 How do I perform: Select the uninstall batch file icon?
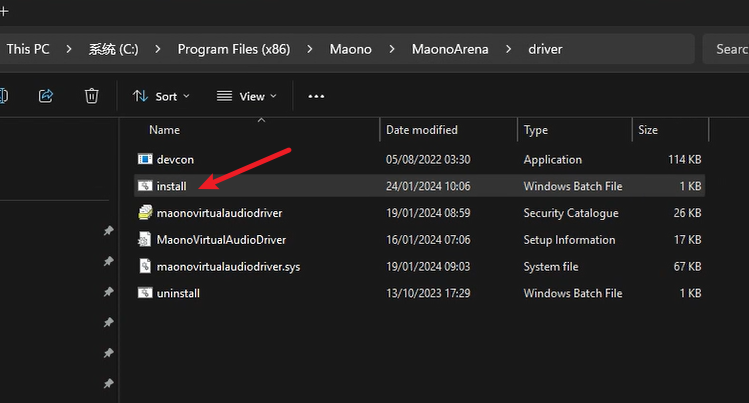click(x=144, y=294)
